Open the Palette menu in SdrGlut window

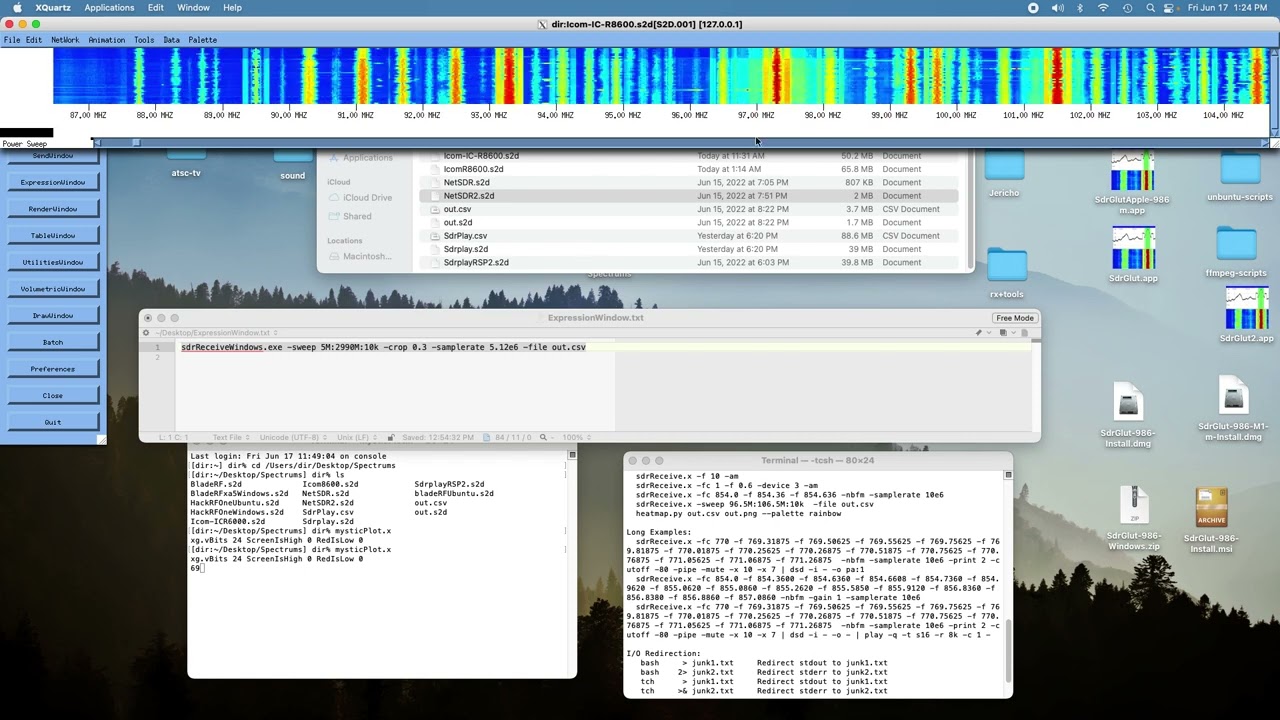click(202, 40)
